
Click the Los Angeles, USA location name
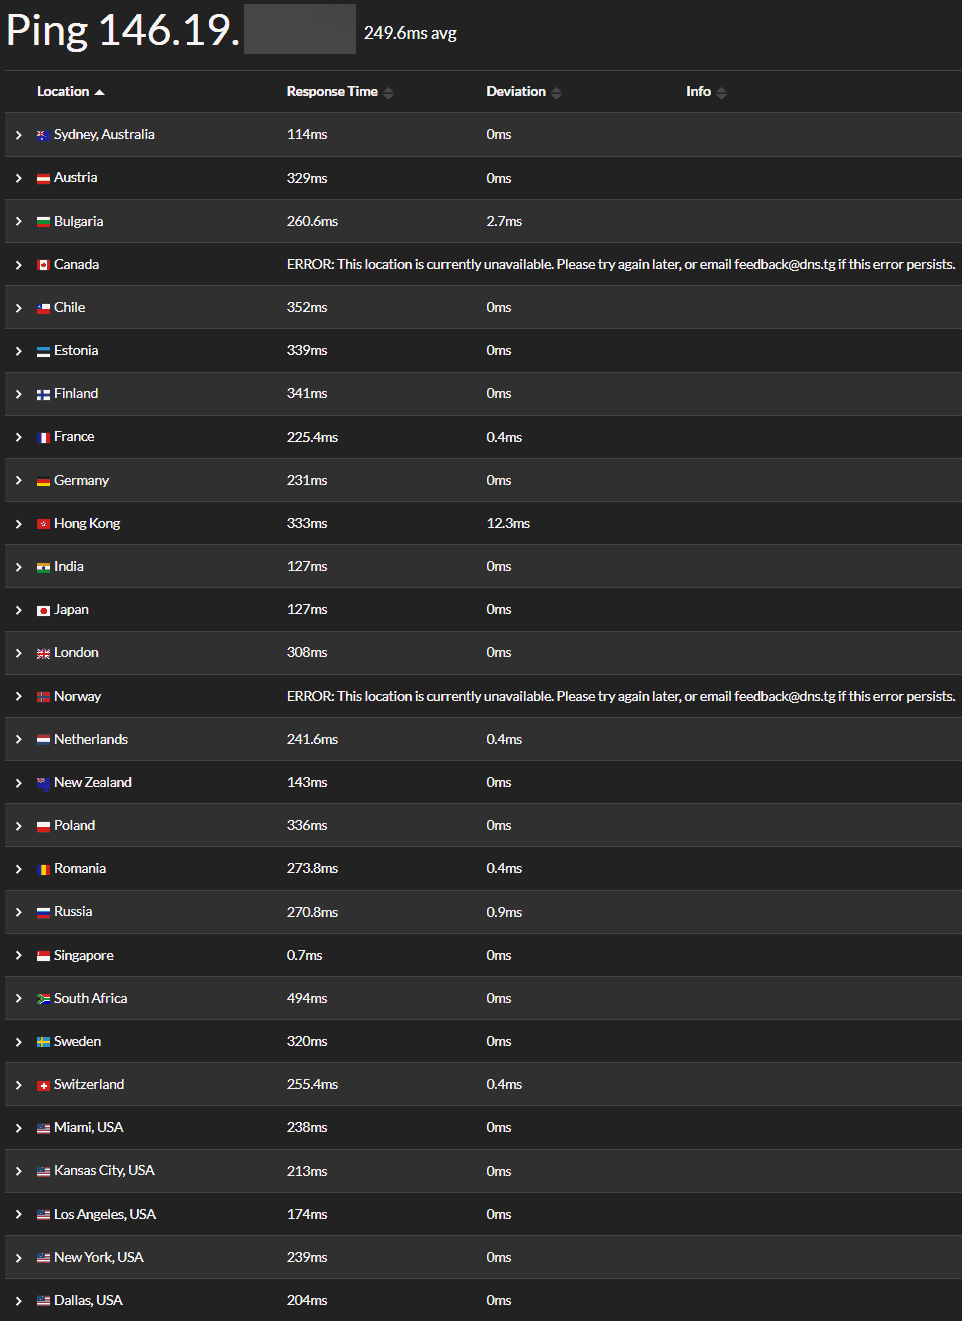(x=105, y=1214)
